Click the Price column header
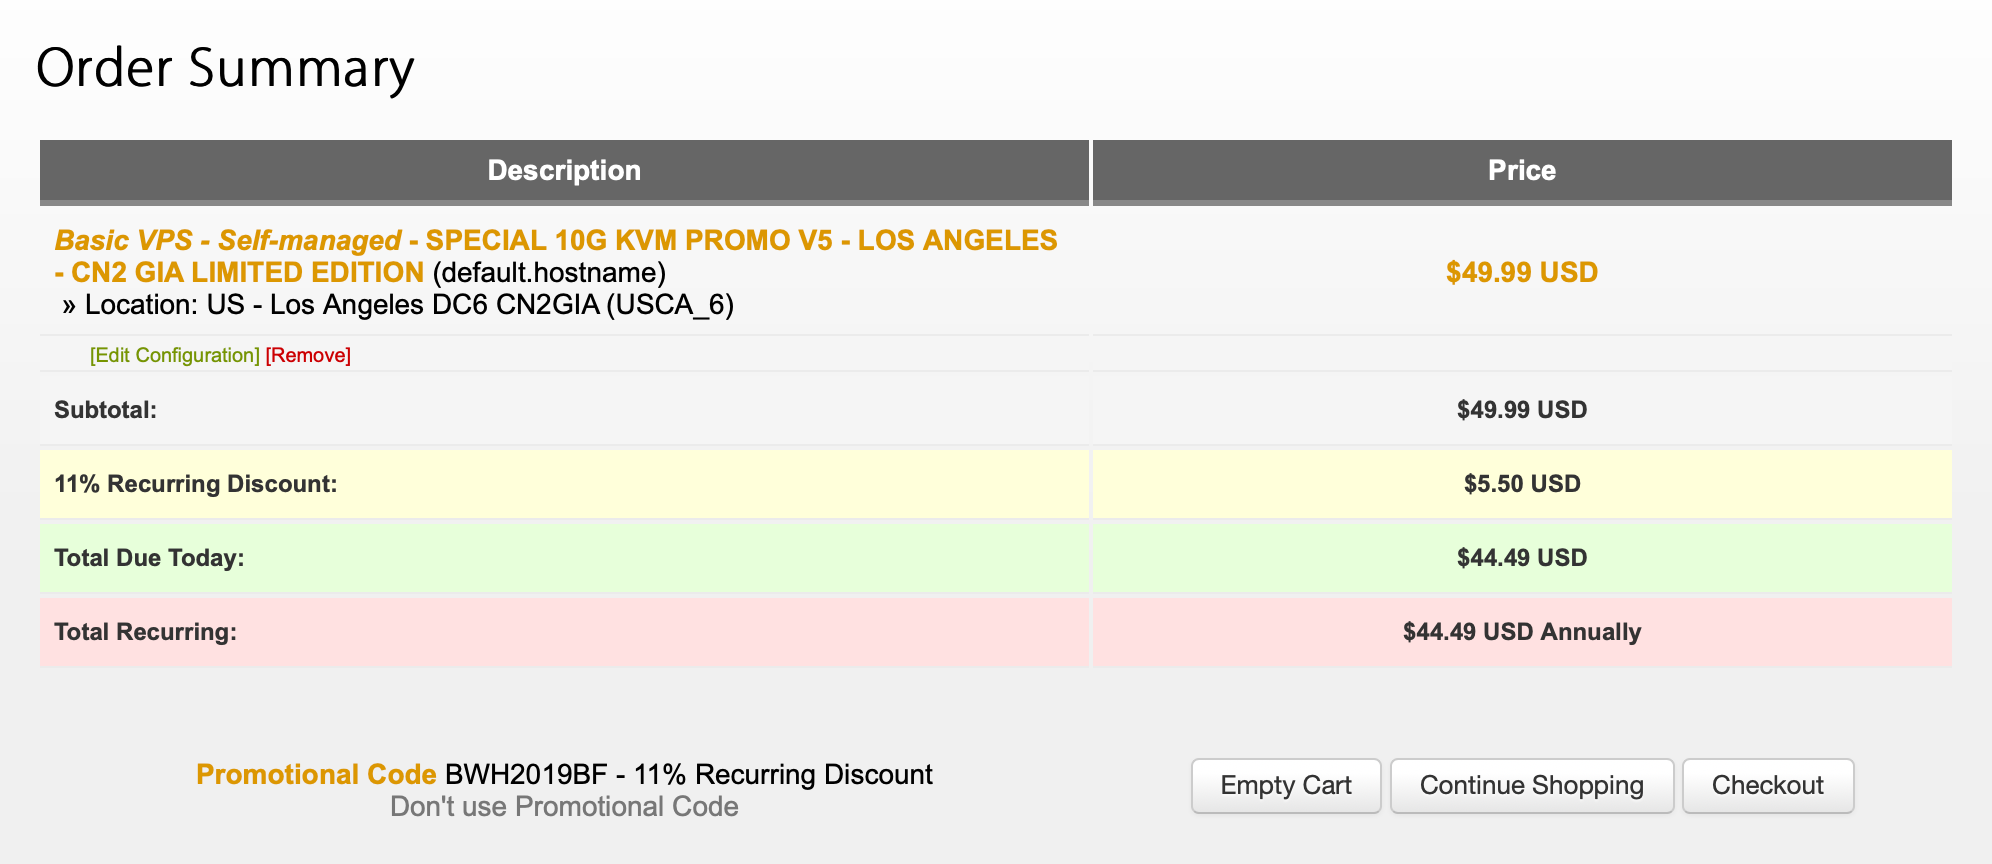The height and width of the screenshot is (864, 1992). click(1521, 171)
